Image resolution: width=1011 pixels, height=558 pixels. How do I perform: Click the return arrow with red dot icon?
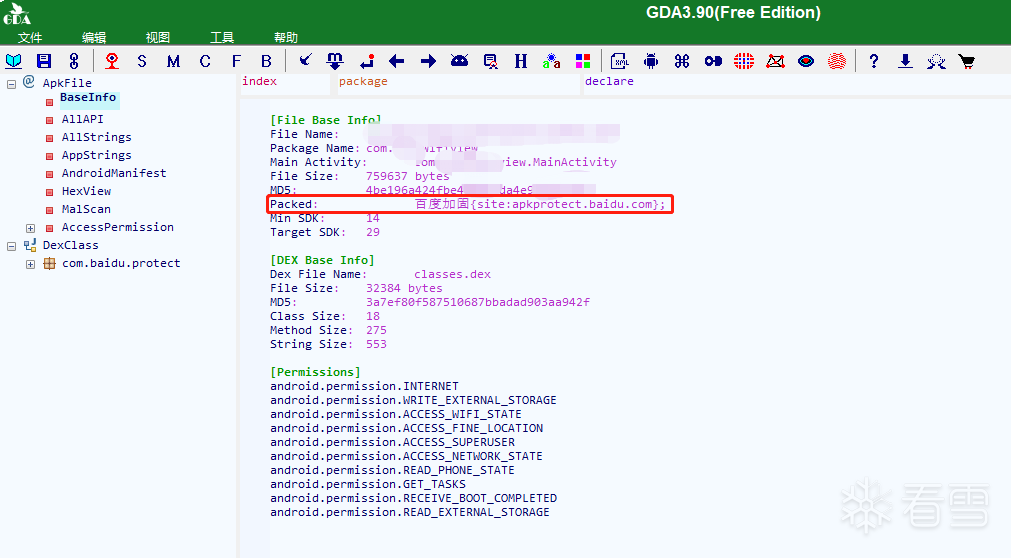coord(367,61)
